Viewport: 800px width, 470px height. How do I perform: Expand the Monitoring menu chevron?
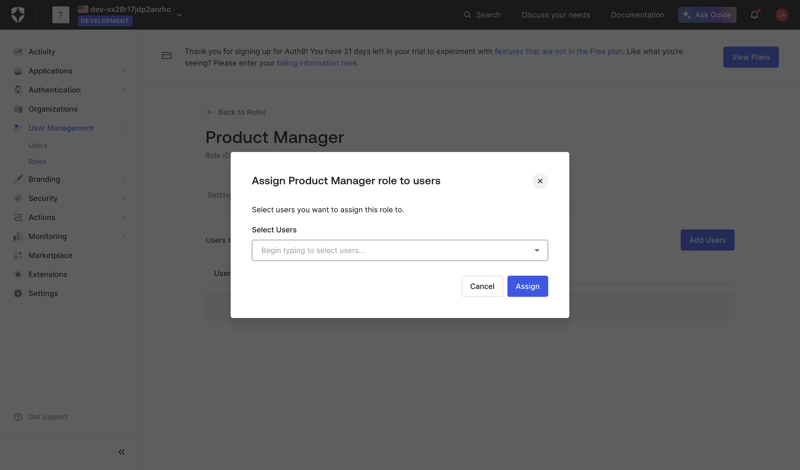pyautogui.click(x=123, y=236)
